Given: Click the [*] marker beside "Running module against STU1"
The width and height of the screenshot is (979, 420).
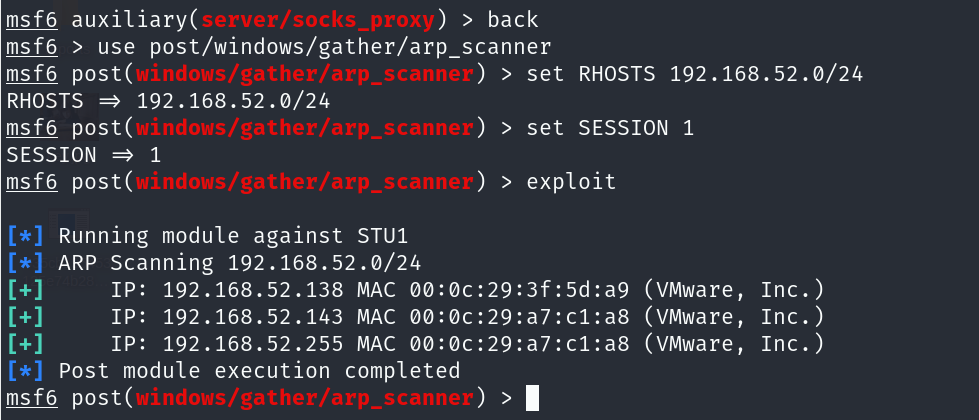Looking at the screenshot, I should point(24,236).
